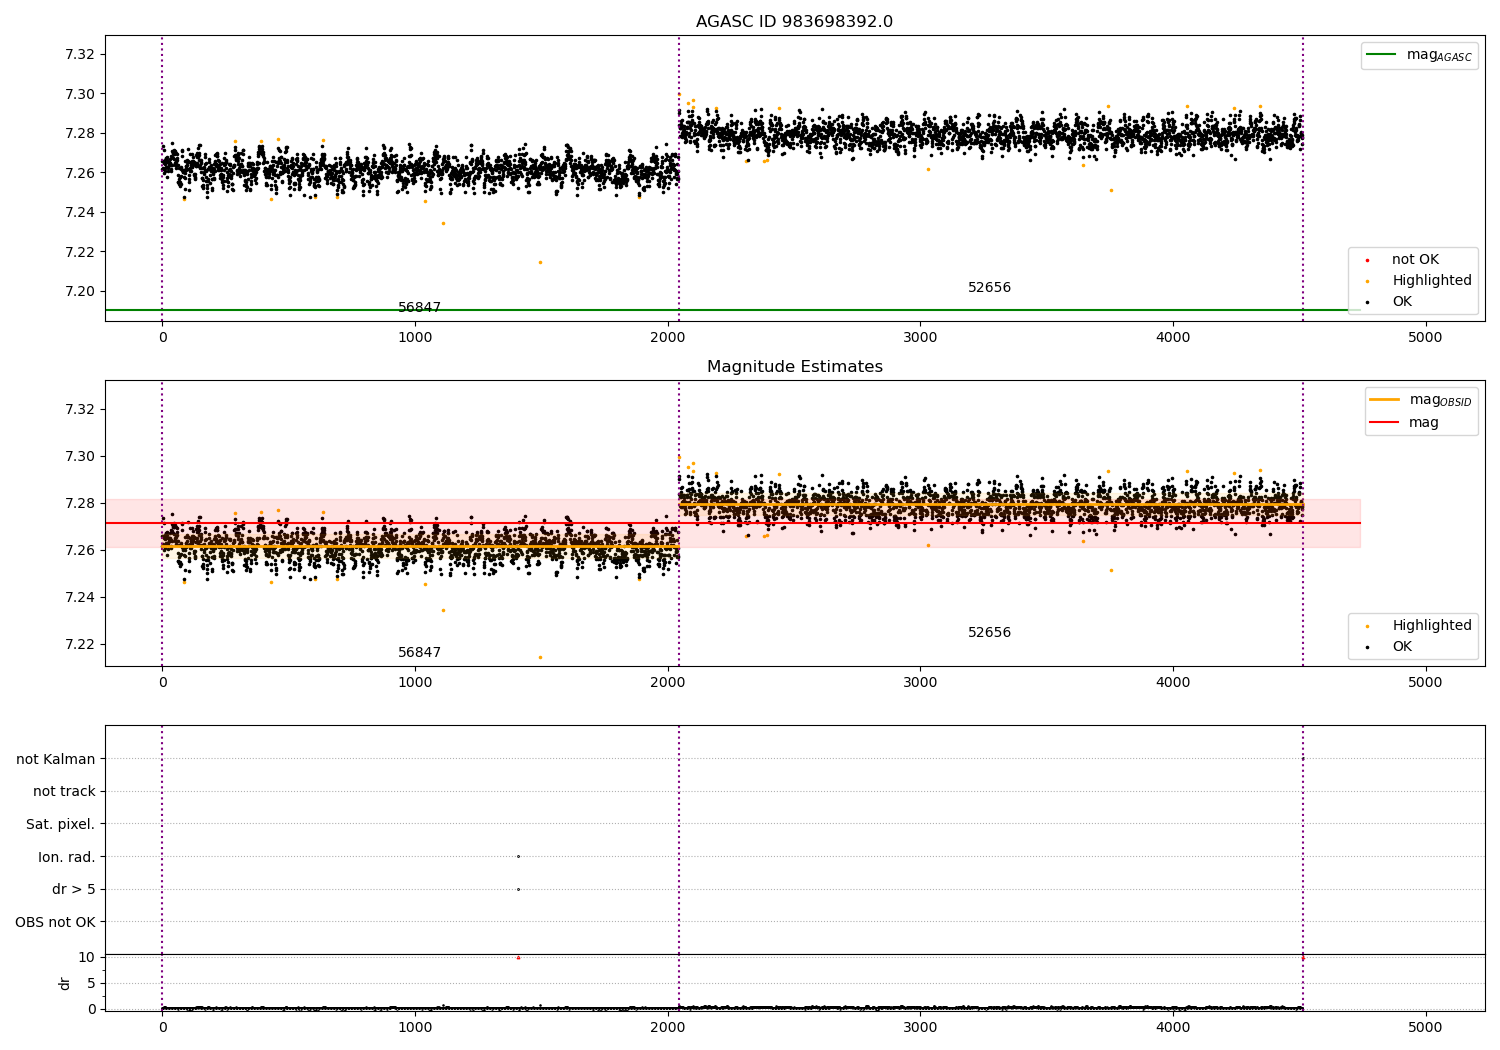The width and height of the screenshot is (1500, 1050).
Task: Click the 'mag' label in the middle plot legend
Action: [x=1424, y=423]
